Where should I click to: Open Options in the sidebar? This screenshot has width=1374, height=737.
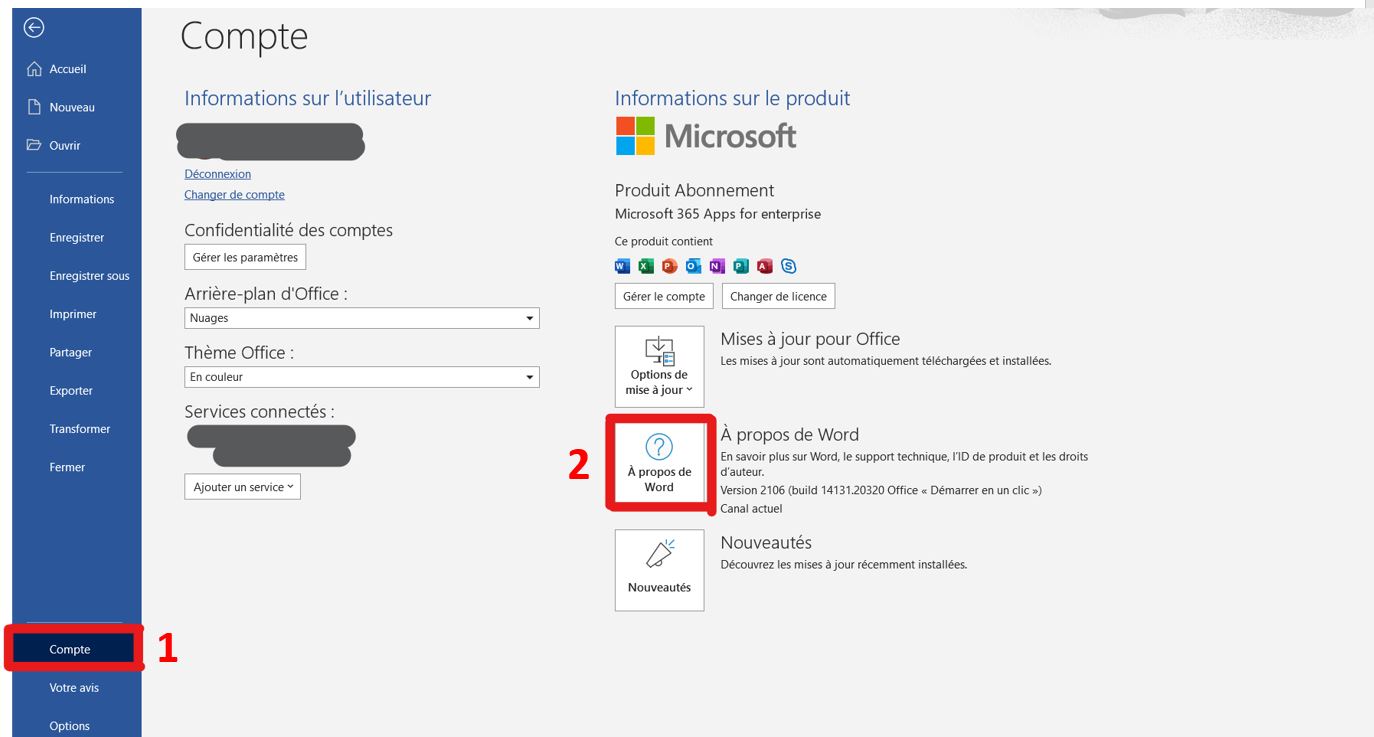[x=76, y=726]
